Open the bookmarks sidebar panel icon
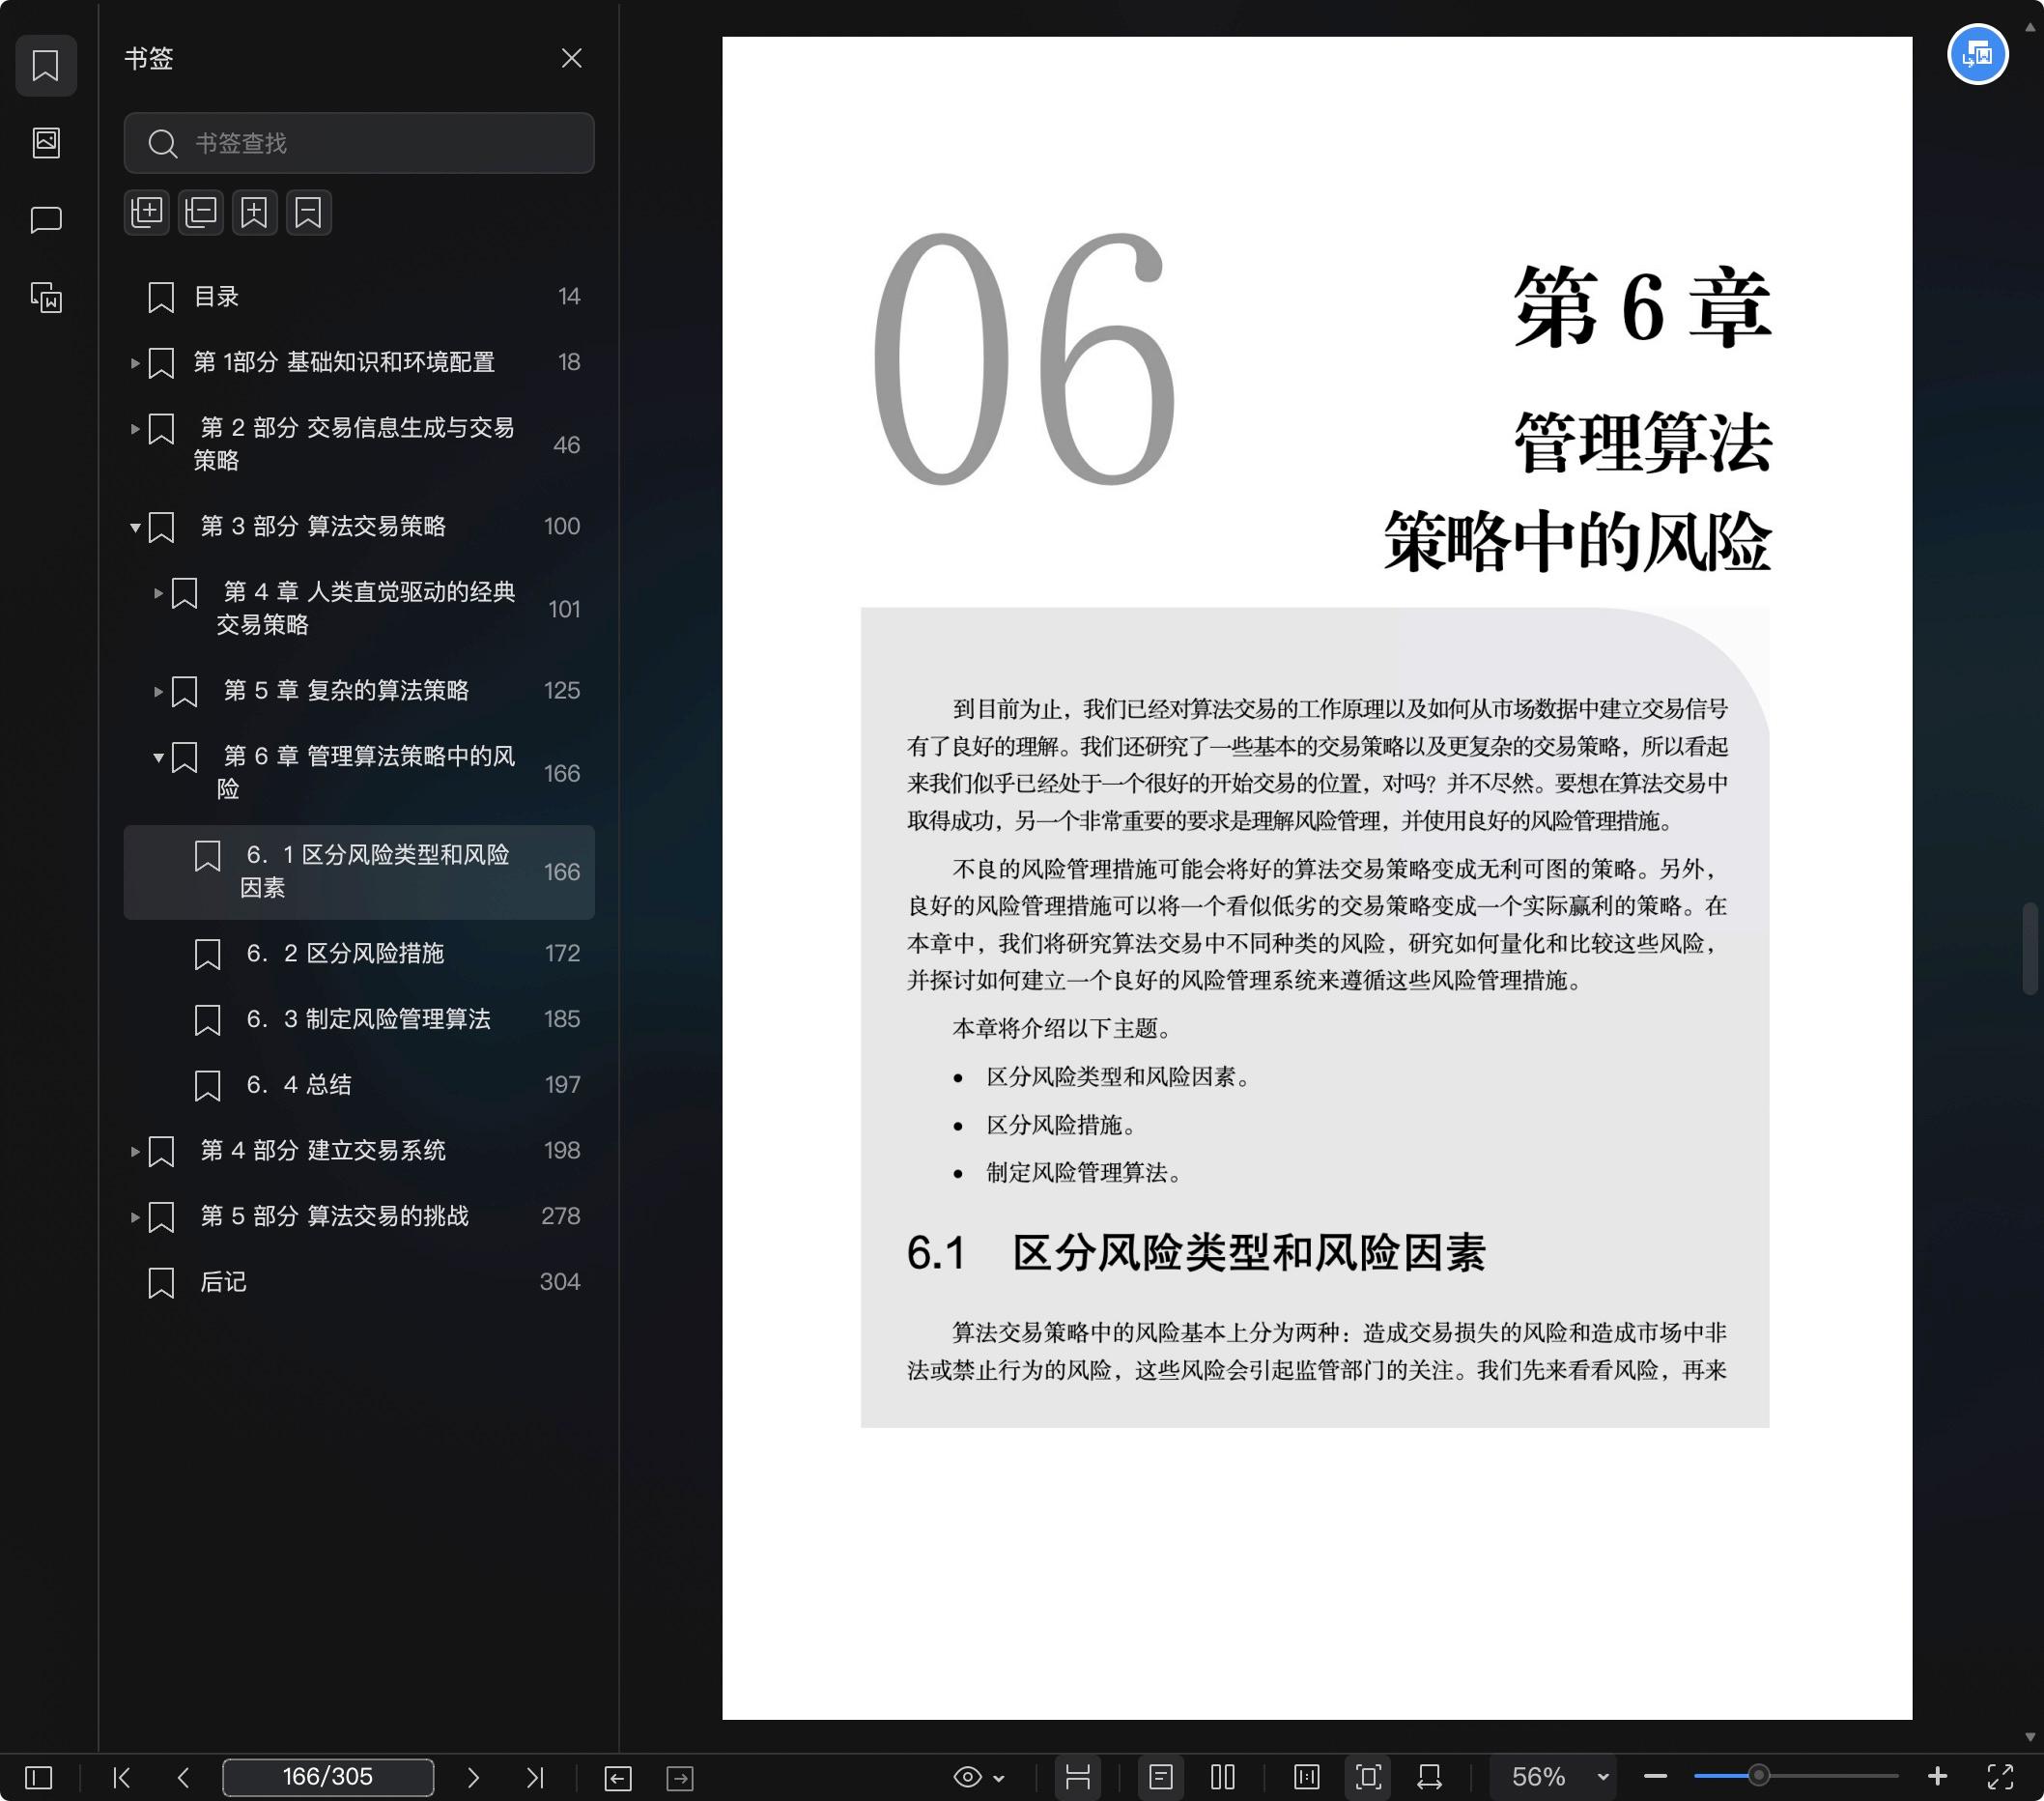Image resolution: width=2044 pixels, height=1801 pixels. point(46,66)
